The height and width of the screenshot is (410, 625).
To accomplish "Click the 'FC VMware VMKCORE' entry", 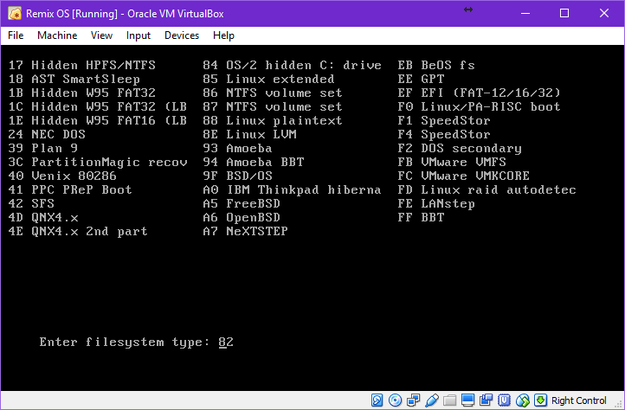I will click(x=463, y=176).
